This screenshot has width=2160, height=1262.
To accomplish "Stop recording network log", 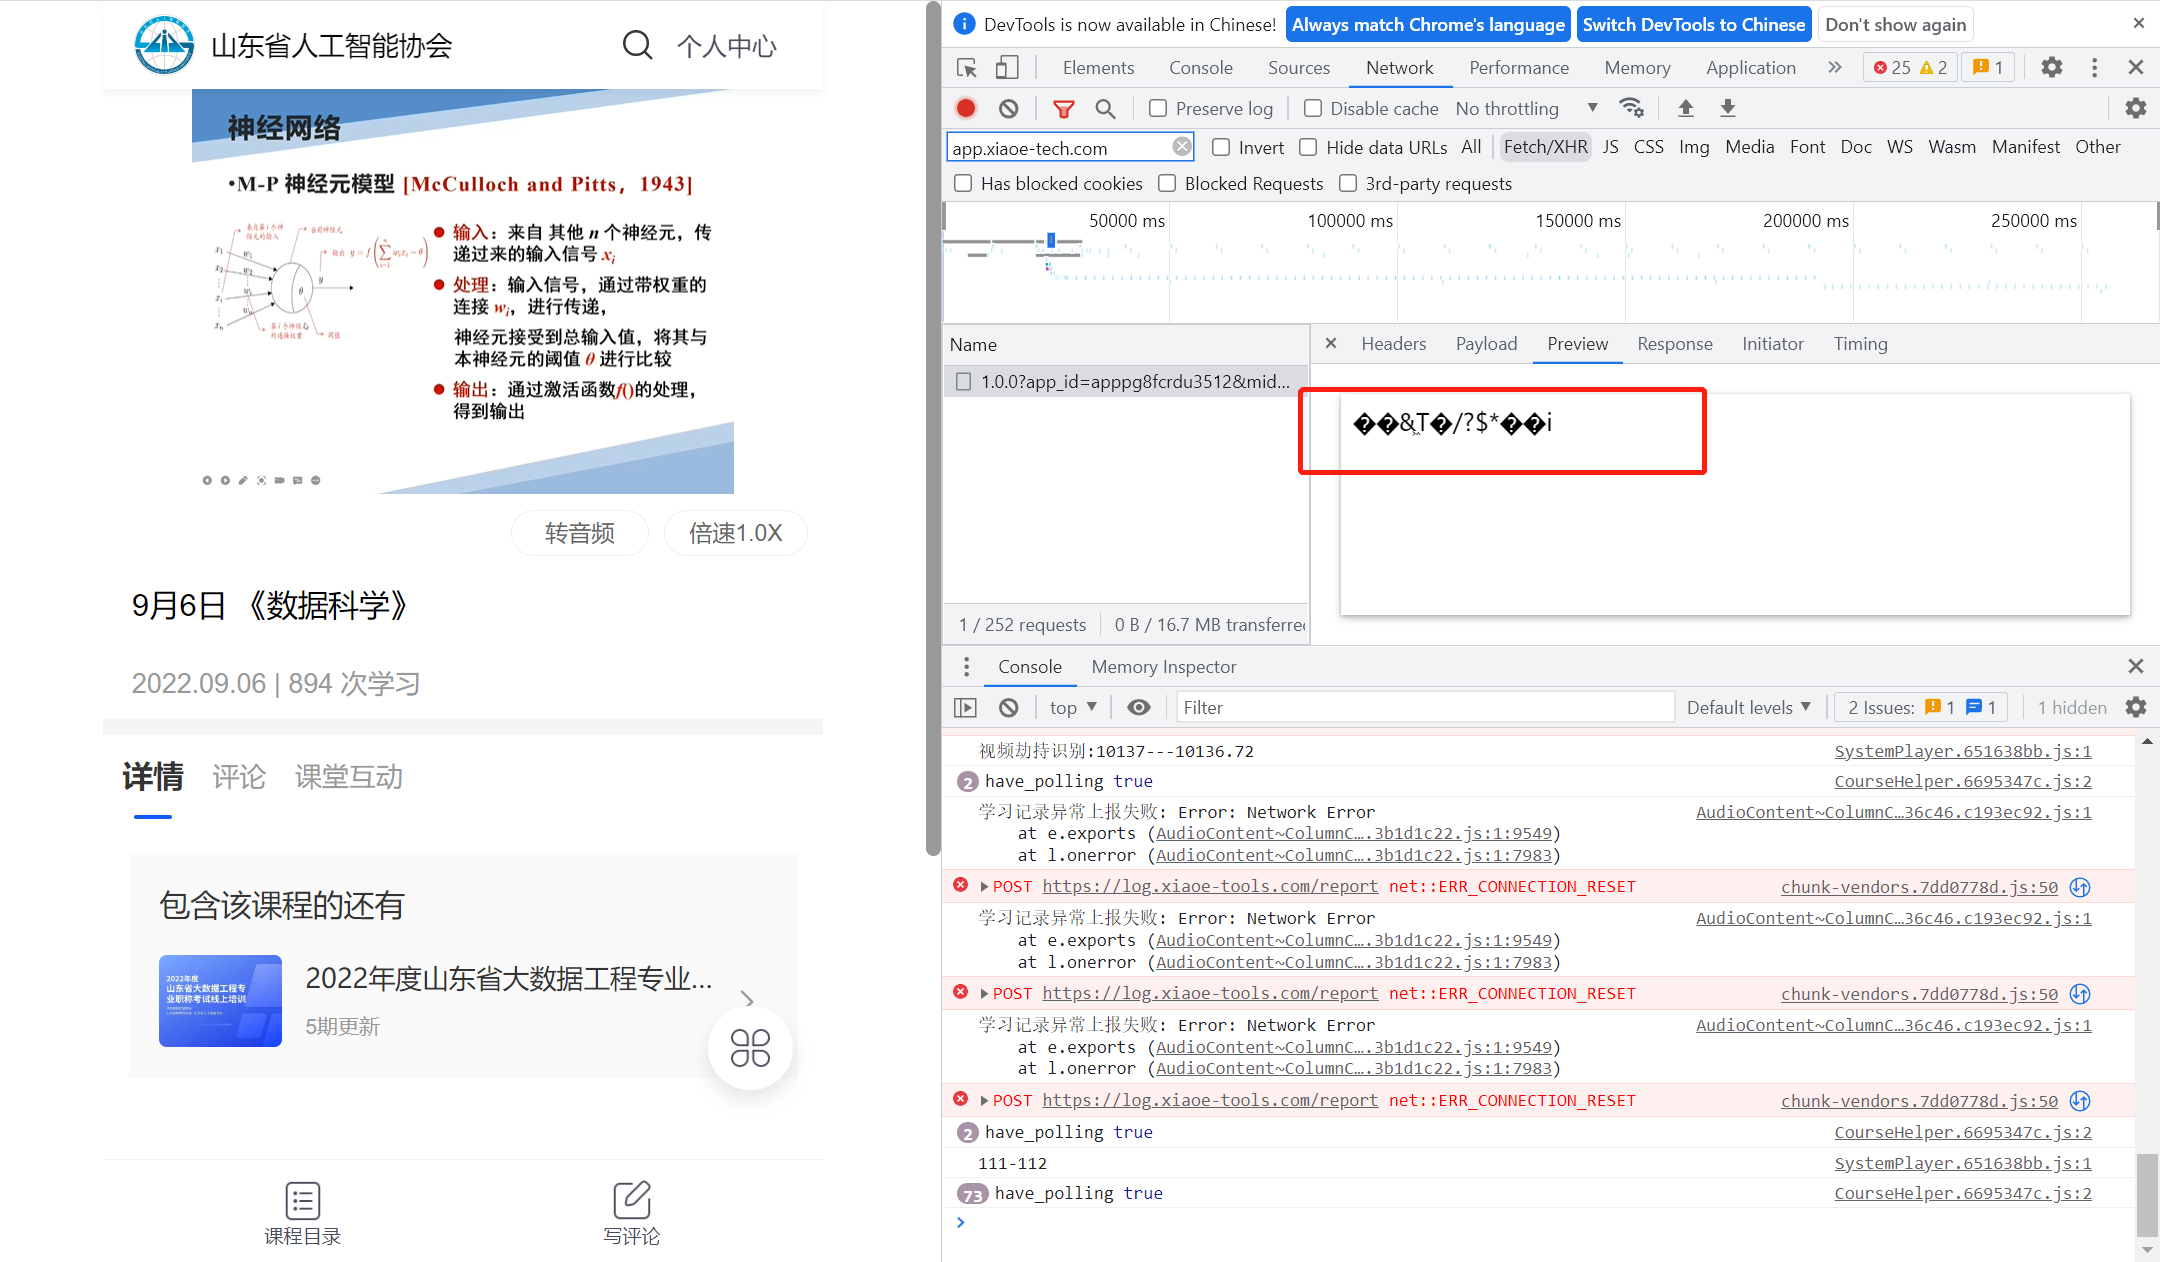I will click(x=966, y=108).
